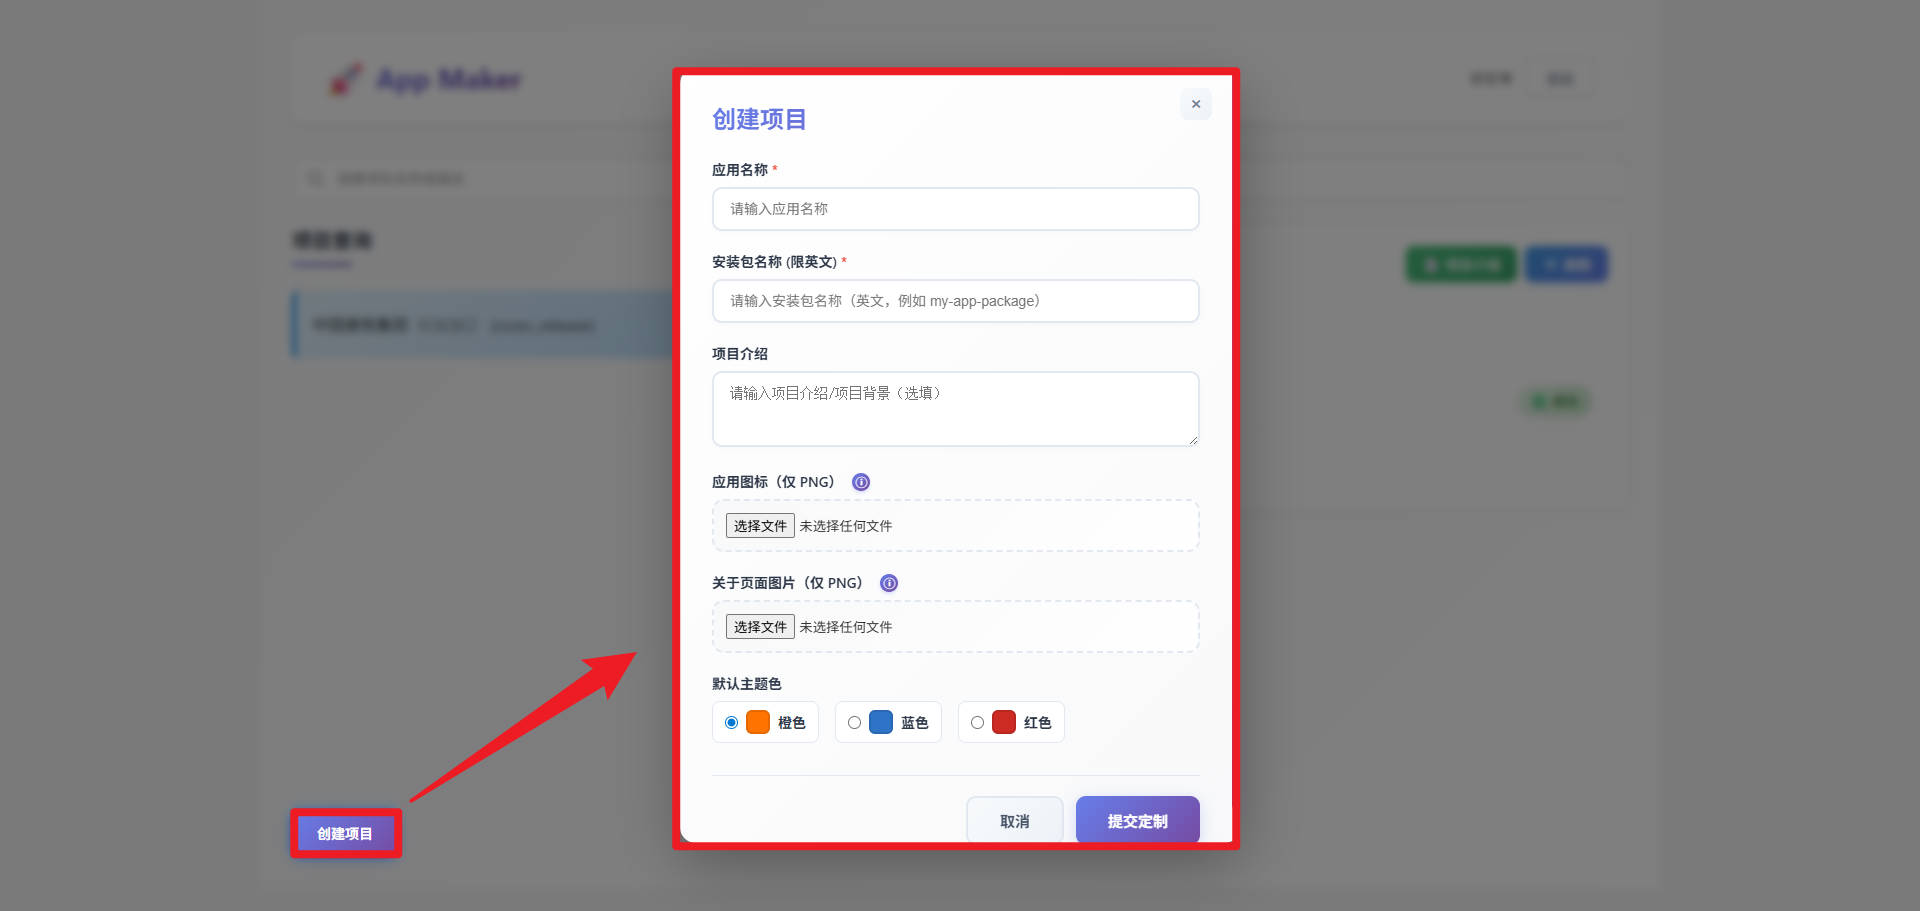Viewport: 1920px width, 911px height.
Task: Select the 红色 radio button
Action: point(977,723)
